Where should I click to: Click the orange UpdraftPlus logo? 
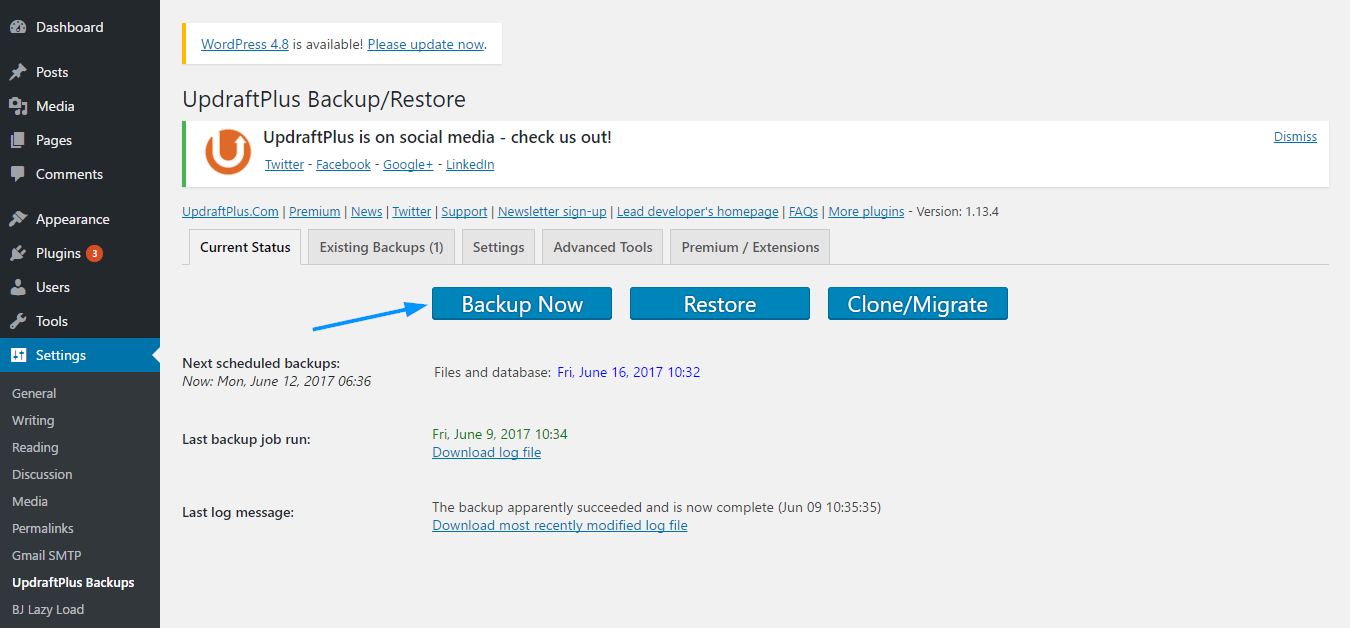[228, 152]
